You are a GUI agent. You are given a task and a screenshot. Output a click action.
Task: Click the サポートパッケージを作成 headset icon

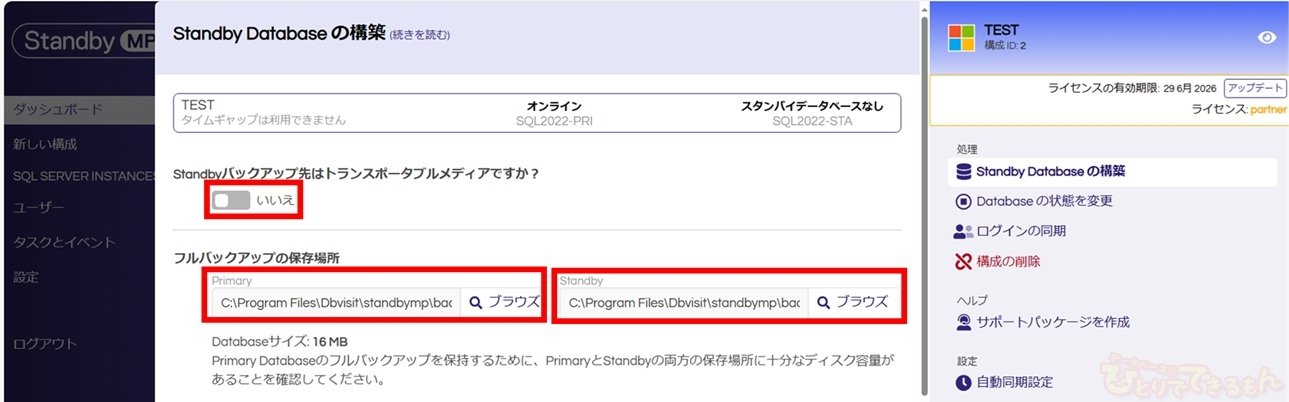coord(963,323)
